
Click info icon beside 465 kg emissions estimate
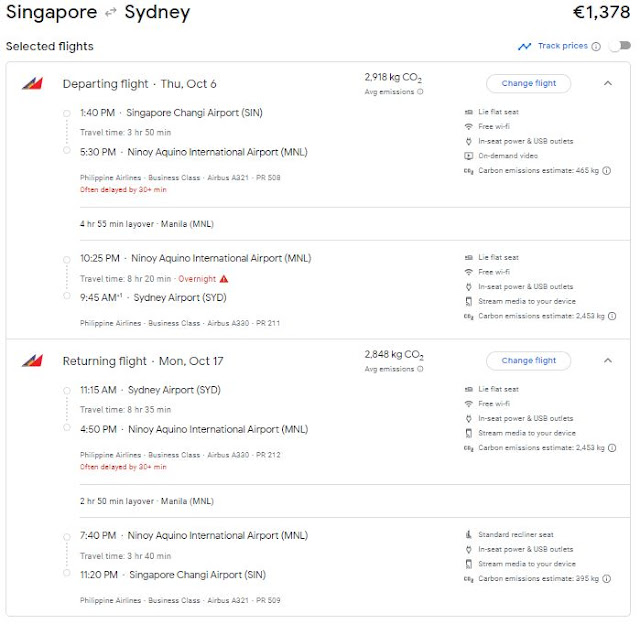607,171
